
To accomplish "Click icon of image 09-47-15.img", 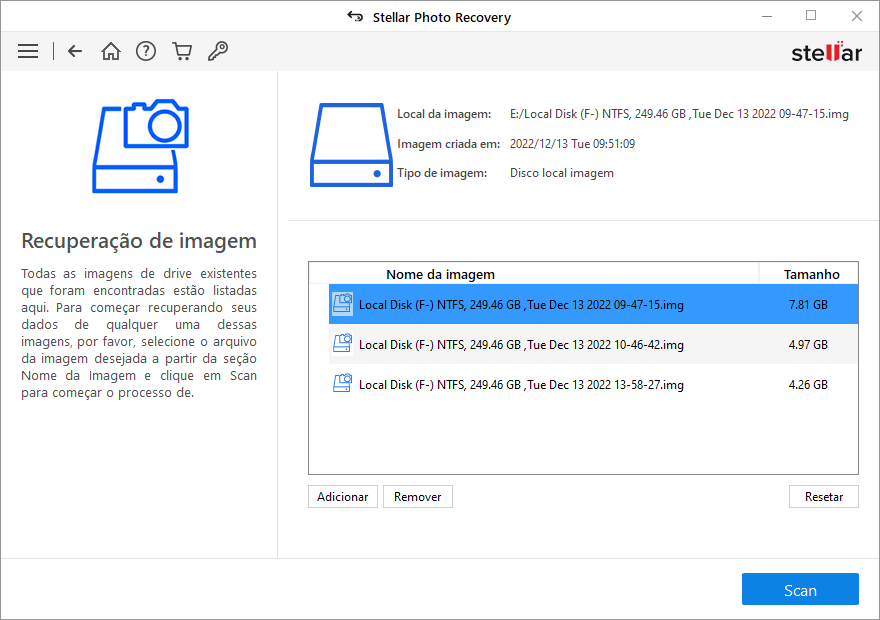I will click(342, 304).
